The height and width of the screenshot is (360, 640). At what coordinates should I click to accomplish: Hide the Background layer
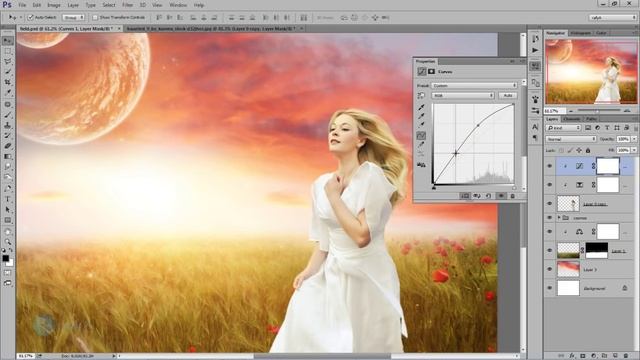[x=549, y=288]
